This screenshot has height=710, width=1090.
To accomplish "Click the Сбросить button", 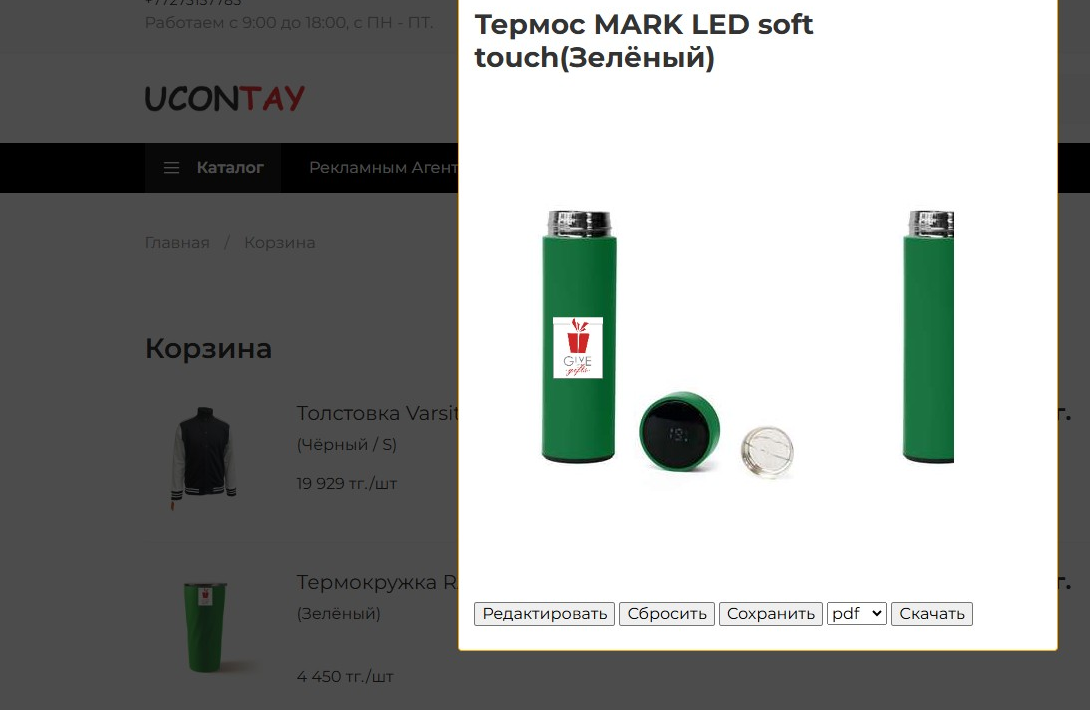I will point(667,614).
